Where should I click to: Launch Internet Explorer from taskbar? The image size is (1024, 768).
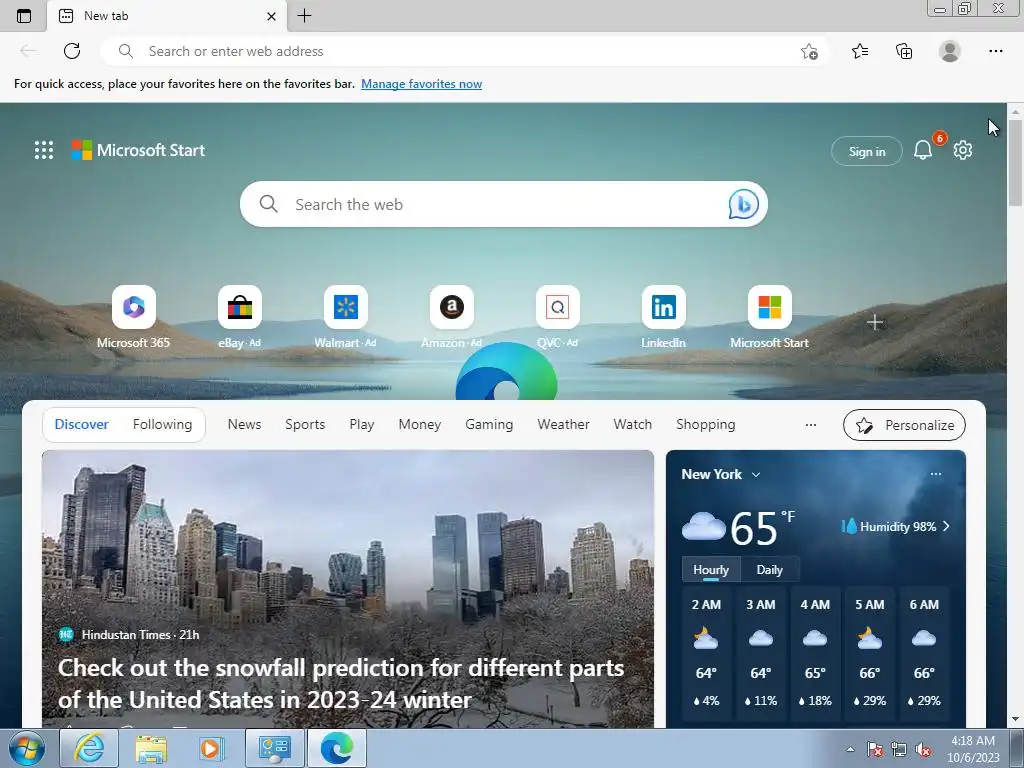point(89,748)
